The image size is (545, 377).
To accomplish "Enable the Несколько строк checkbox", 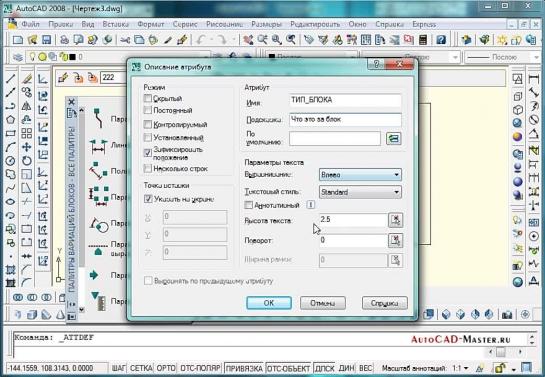I will [148, 169].
